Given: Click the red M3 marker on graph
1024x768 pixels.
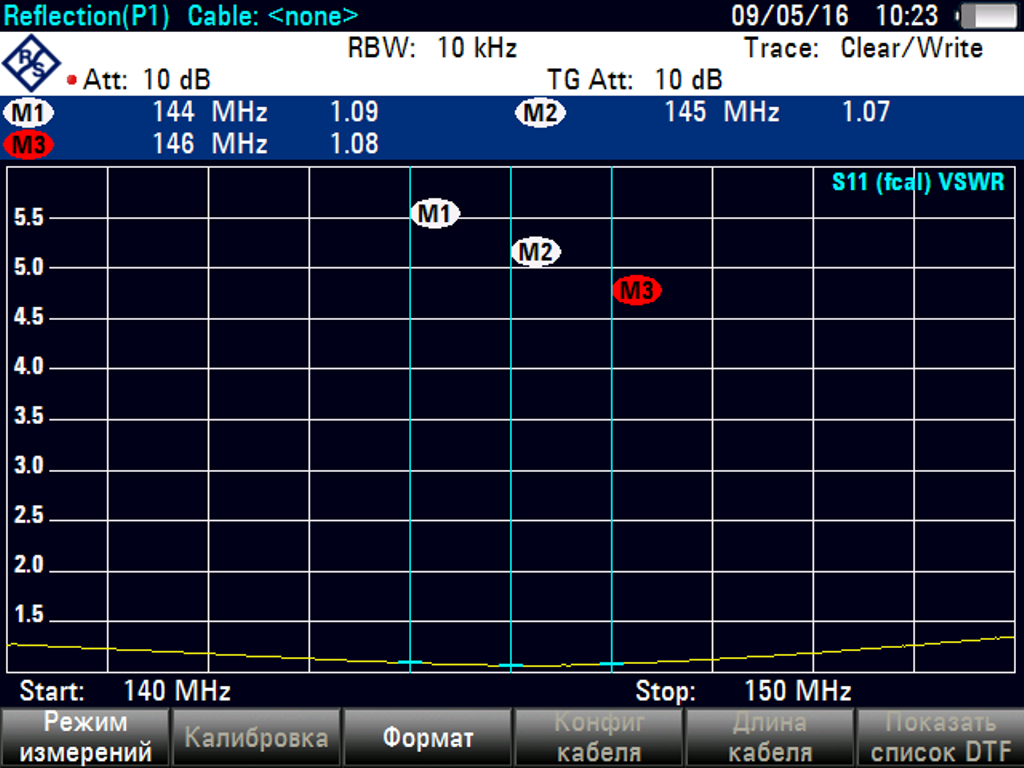Looking at the screenshot, I should (637, 291).
